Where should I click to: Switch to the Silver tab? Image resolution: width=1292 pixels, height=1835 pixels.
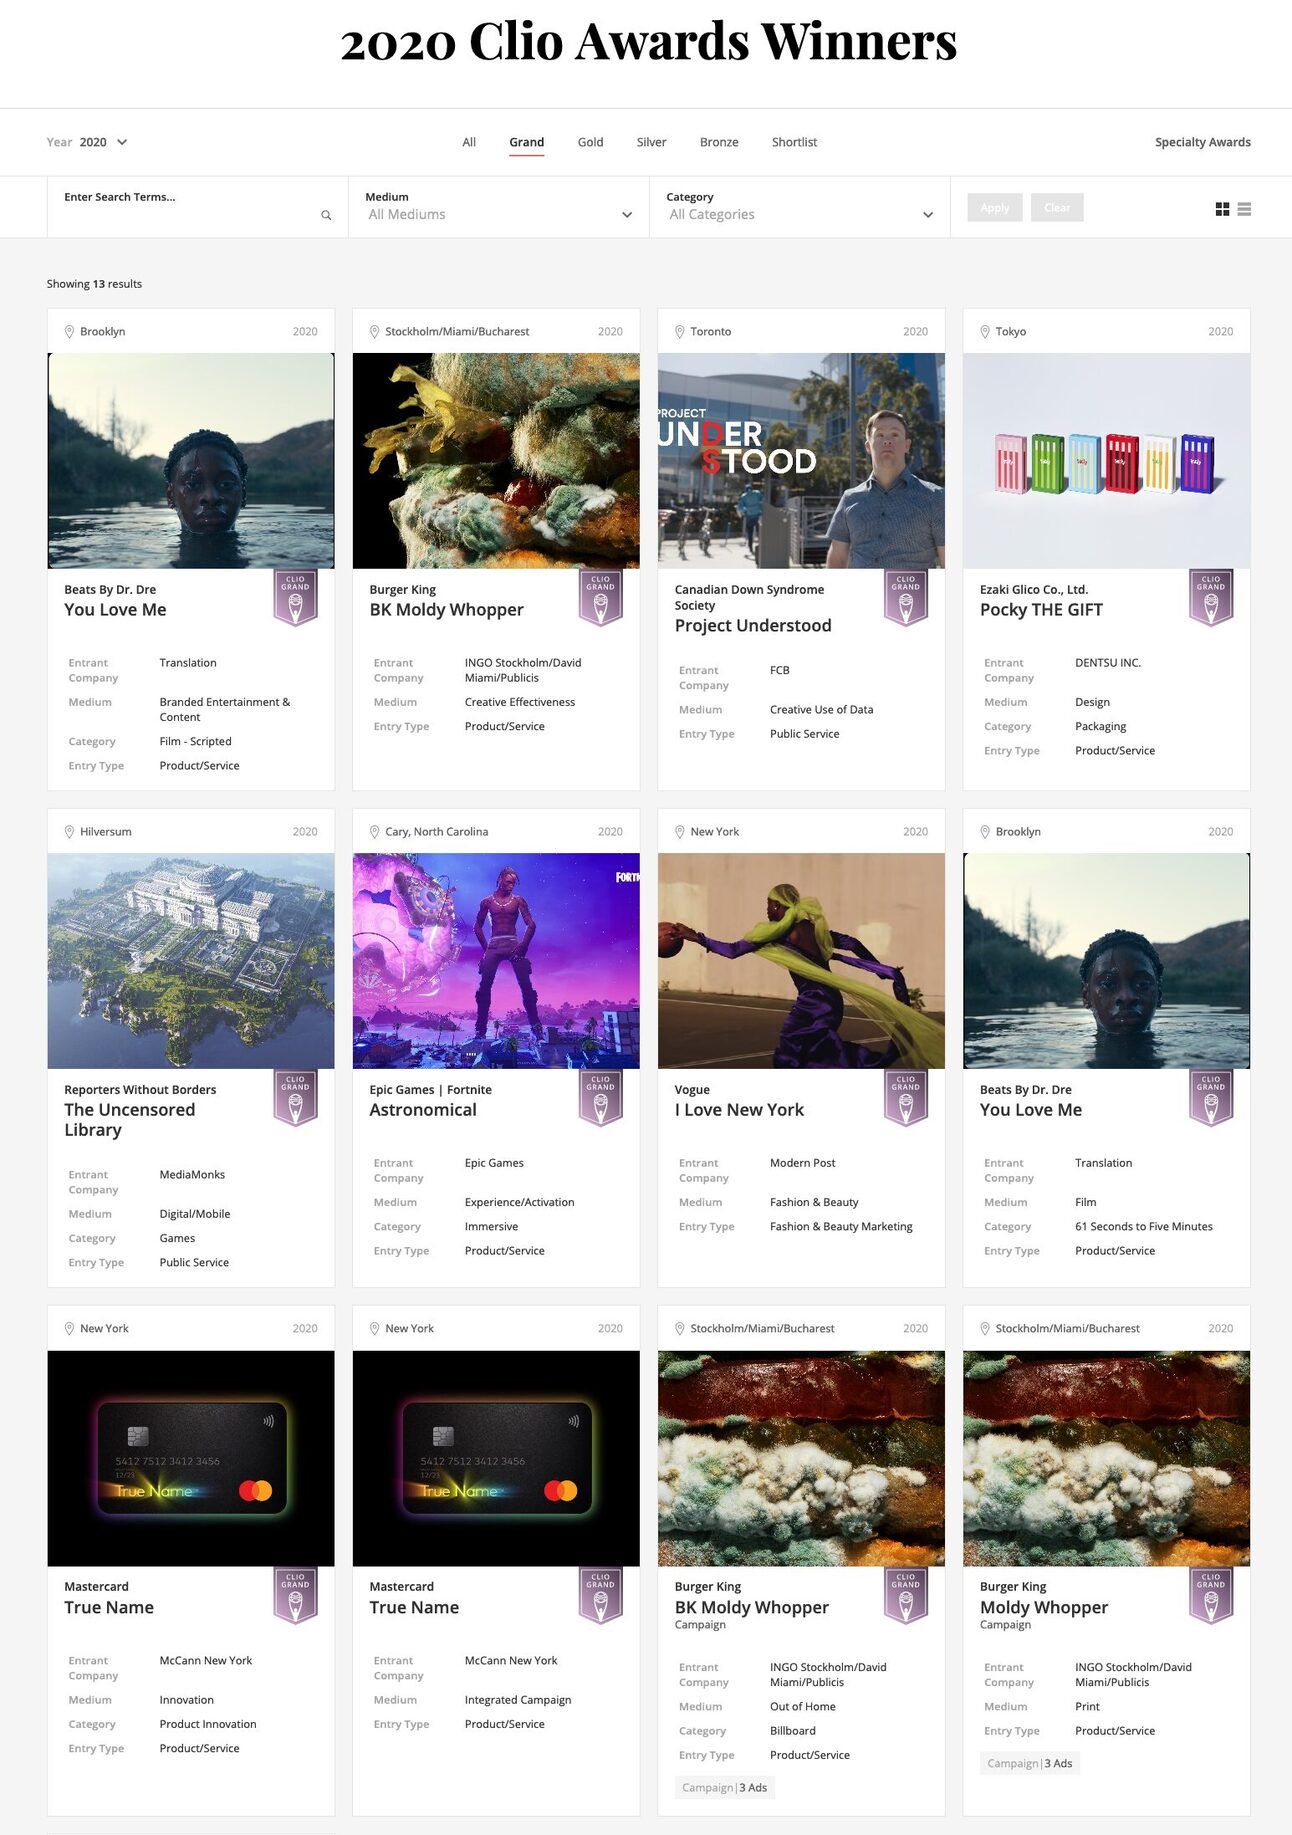pyautogui.click(x=651, y=142)
